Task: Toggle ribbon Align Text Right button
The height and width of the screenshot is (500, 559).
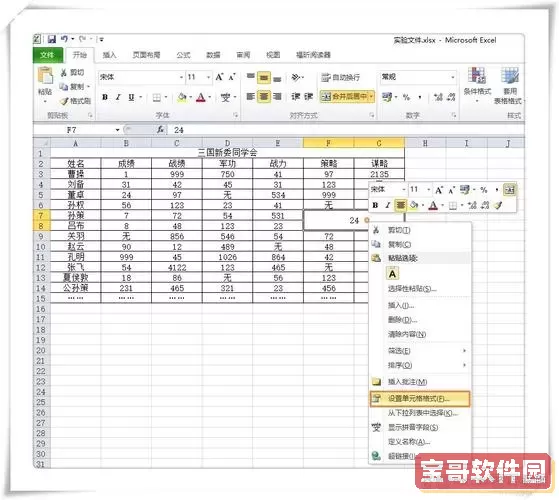Action: pyautogui.click(x=277, y=97)
